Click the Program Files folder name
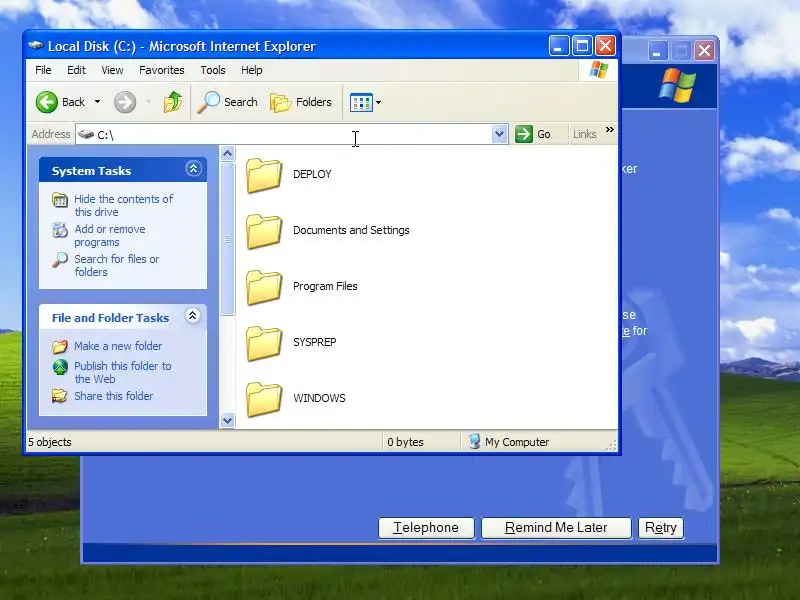800x600 pixels. (x=325, y=286)
